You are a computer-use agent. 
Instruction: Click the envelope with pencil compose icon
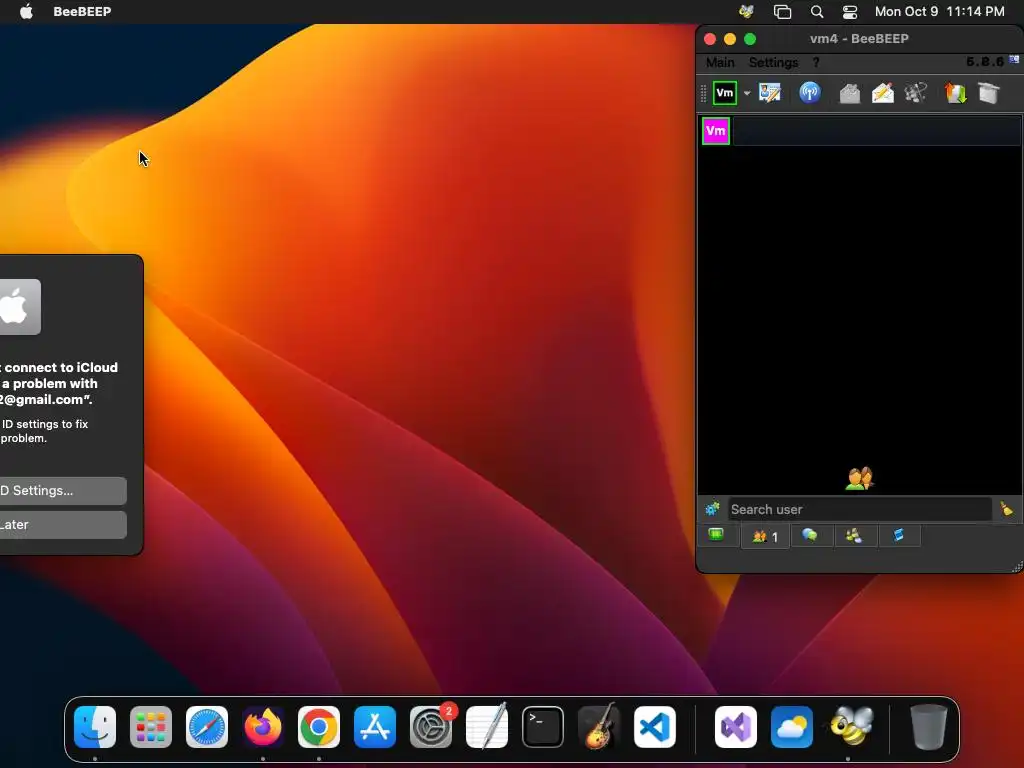882,93
